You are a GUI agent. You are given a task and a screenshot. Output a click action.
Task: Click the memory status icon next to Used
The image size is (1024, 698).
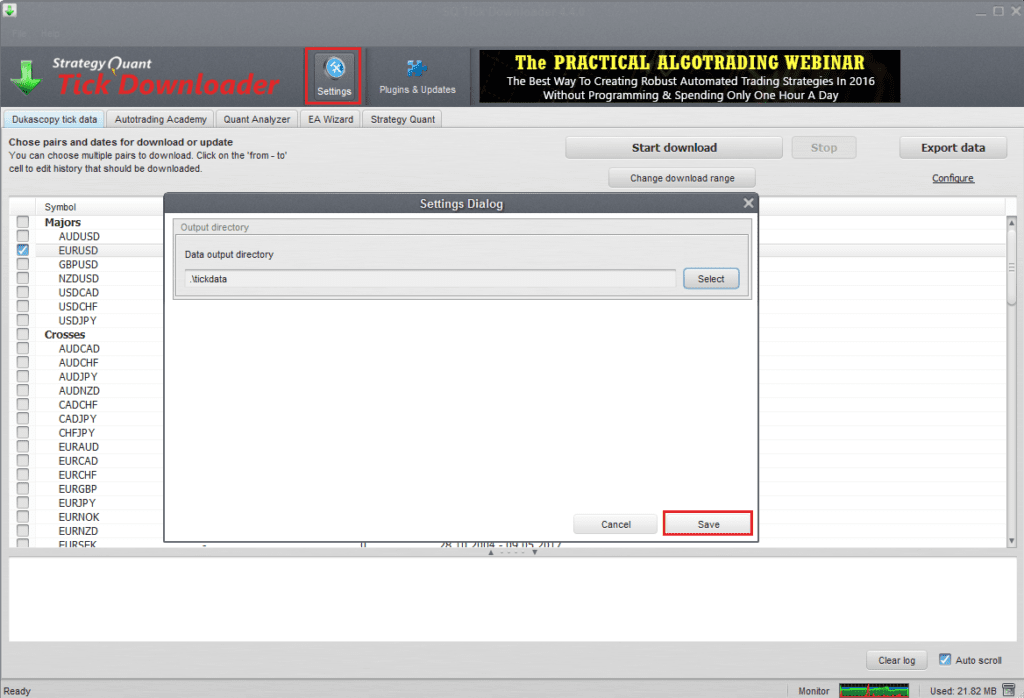[x=1009, y=690]
